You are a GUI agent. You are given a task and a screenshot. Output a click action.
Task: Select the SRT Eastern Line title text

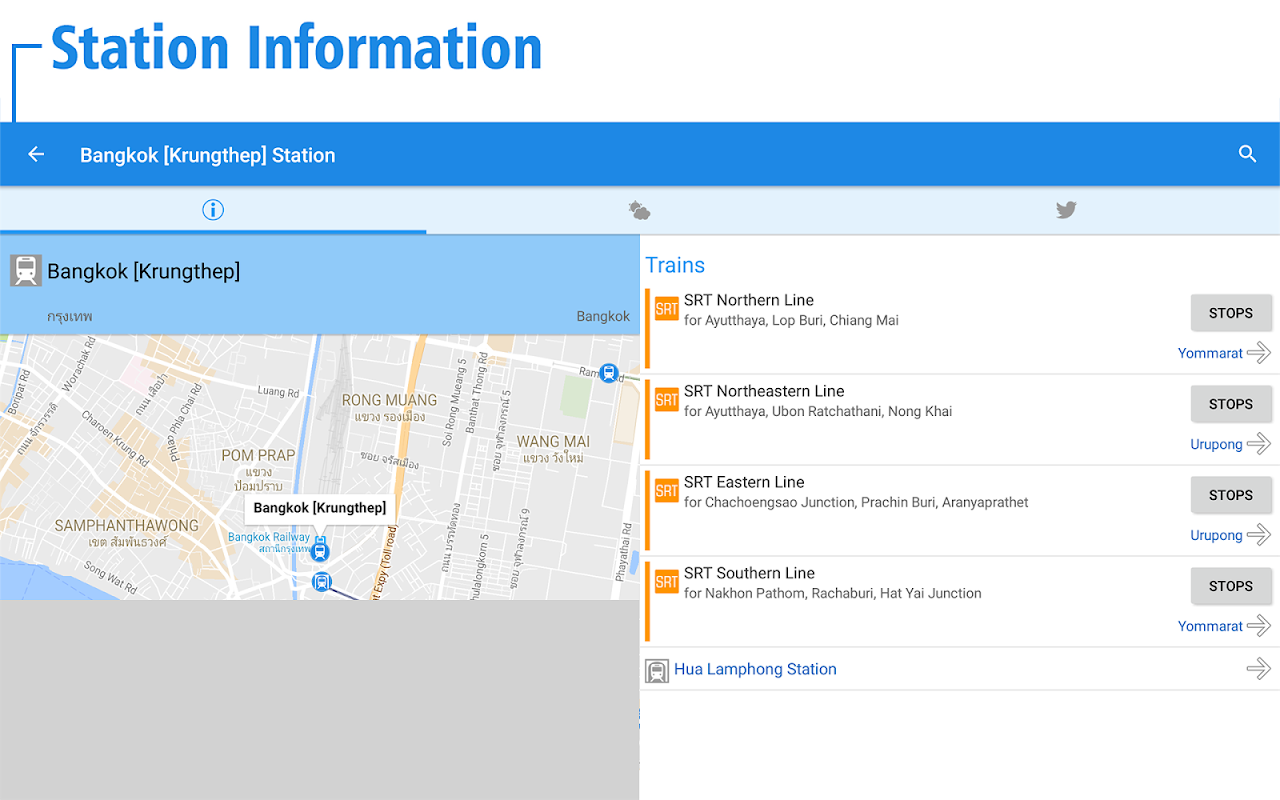pos(744,482)
